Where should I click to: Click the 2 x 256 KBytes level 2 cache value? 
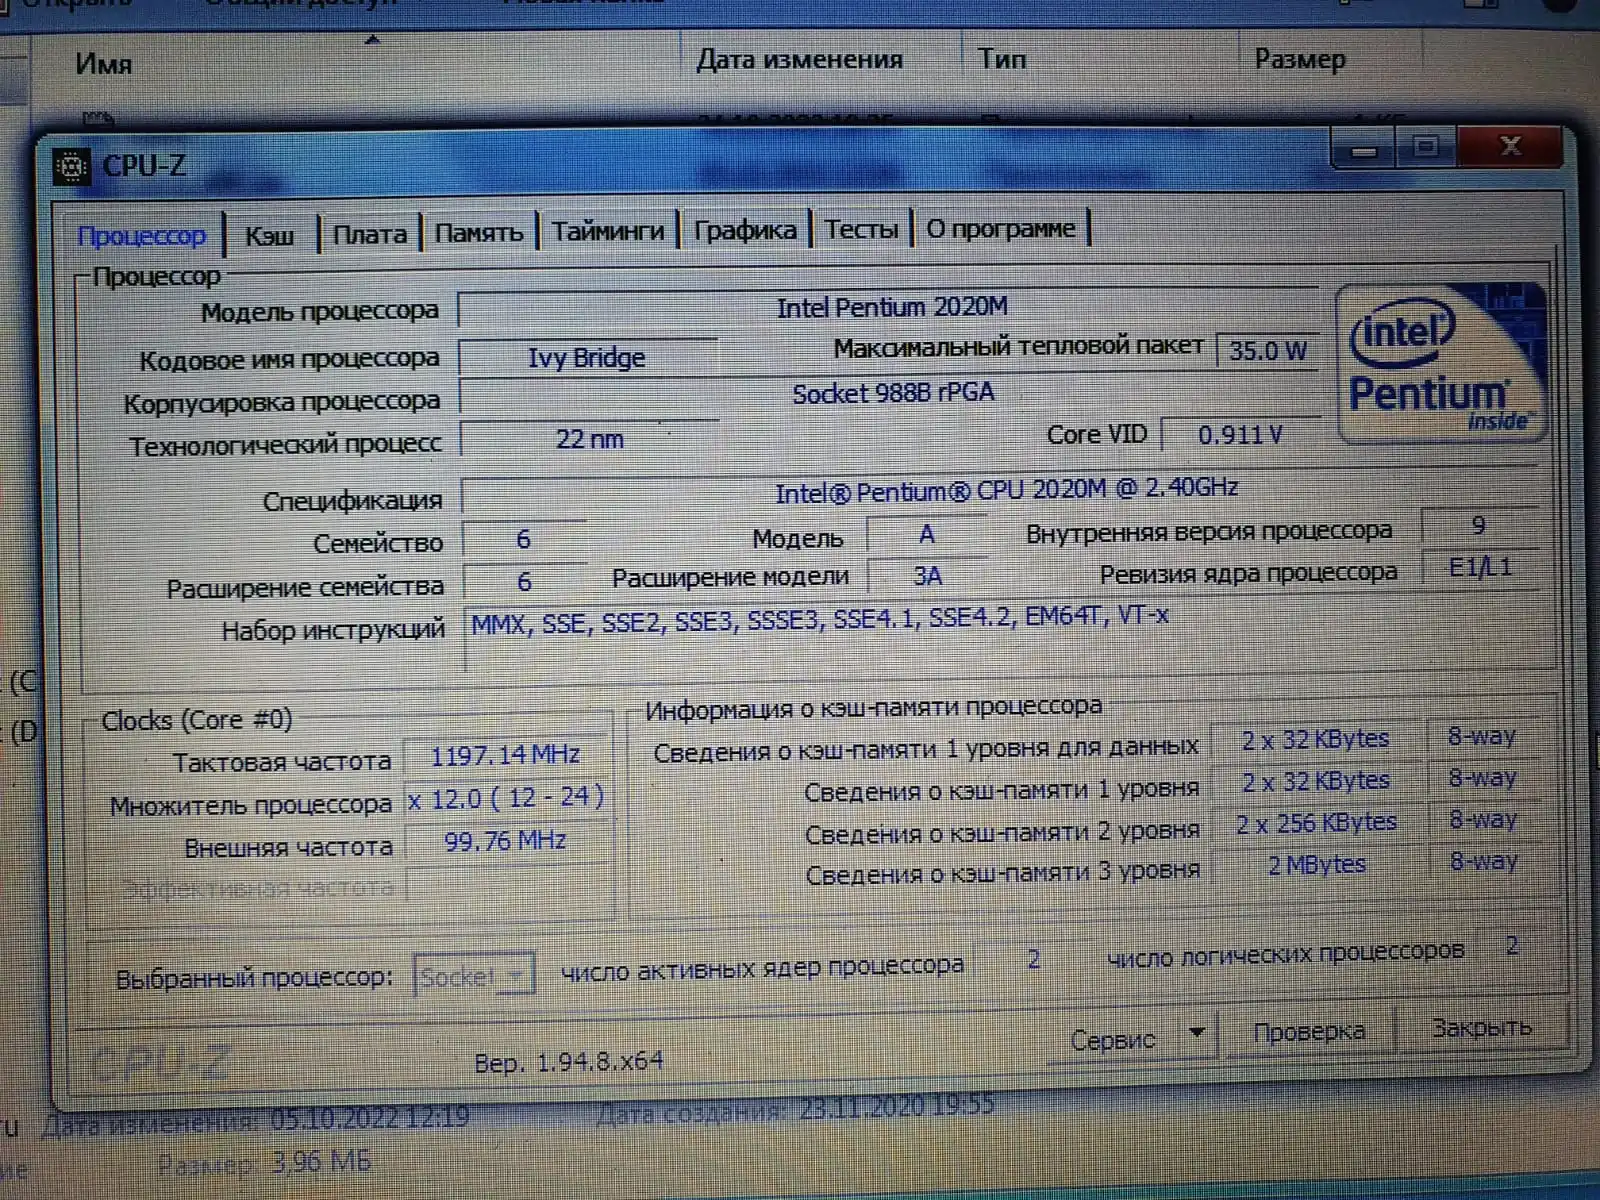(x=1316, y=824)
